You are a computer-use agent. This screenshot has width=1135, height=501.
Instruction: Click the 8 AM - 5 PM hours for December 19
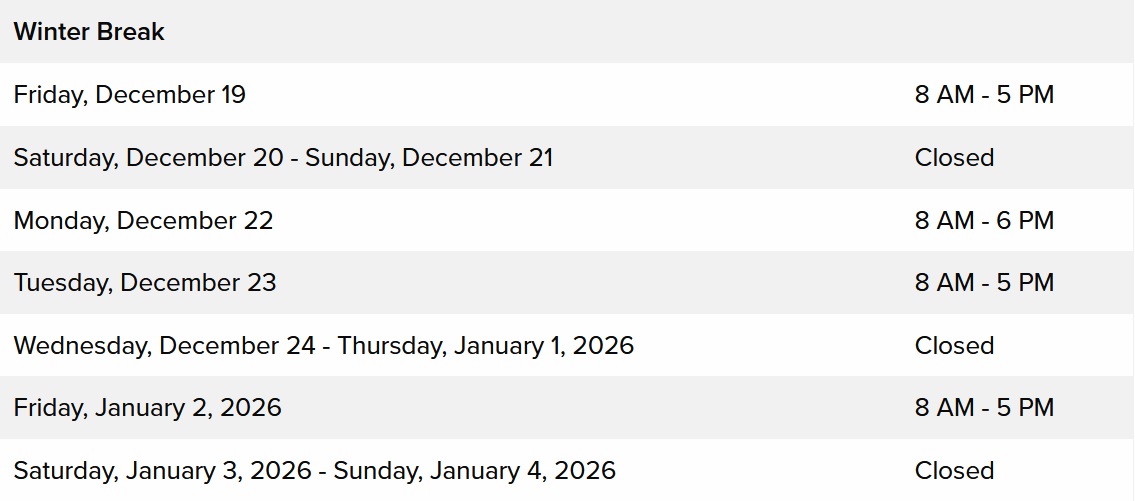pyautogui.click(x=984, y=95)
